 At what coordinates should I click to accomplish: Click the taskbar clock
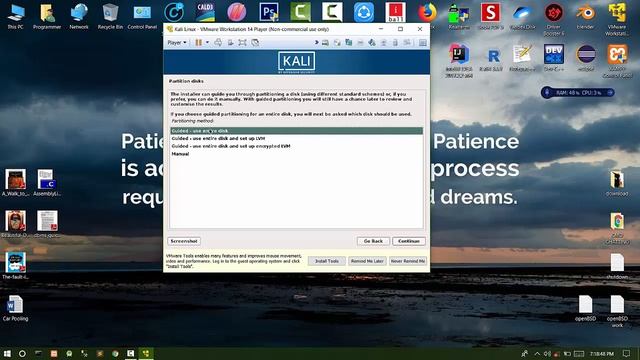602,353
